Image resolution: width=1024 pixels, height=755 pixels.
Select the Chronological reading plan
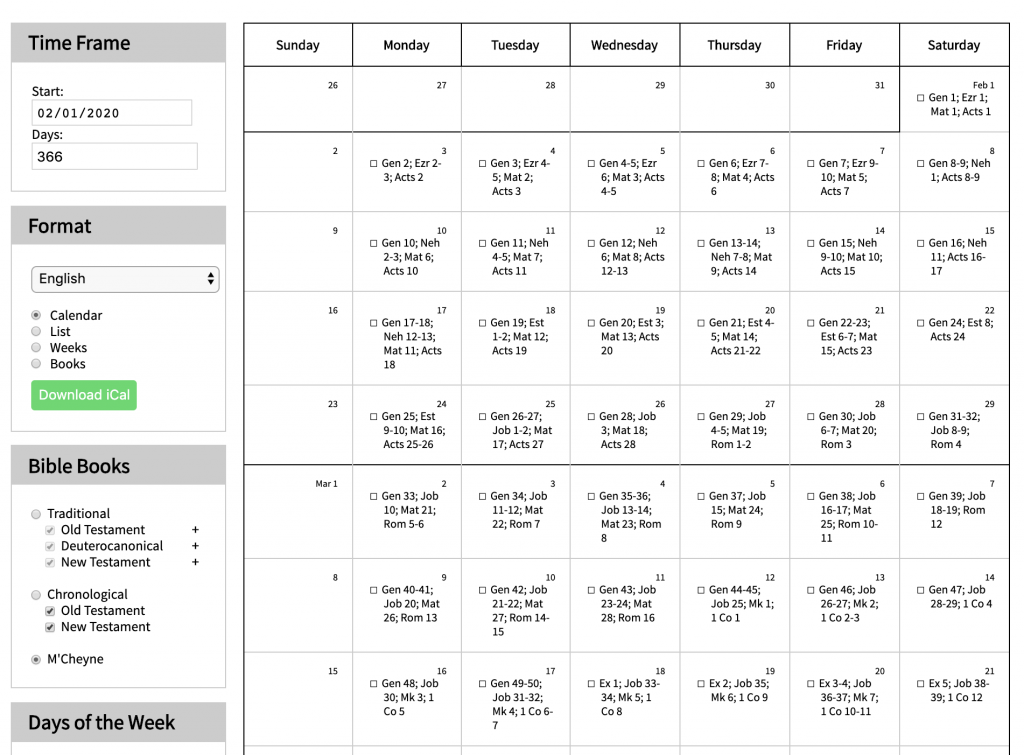tap(36, 594)
